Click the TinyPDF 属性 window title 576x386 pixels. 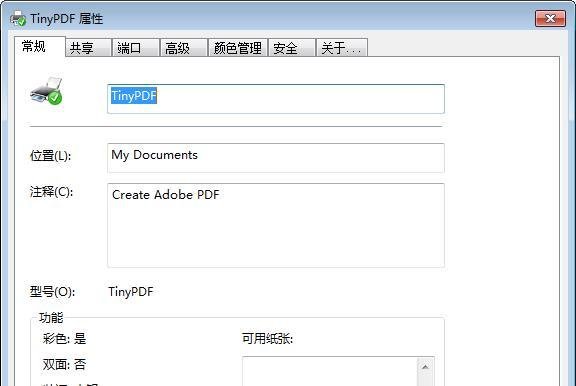point(66,18)
